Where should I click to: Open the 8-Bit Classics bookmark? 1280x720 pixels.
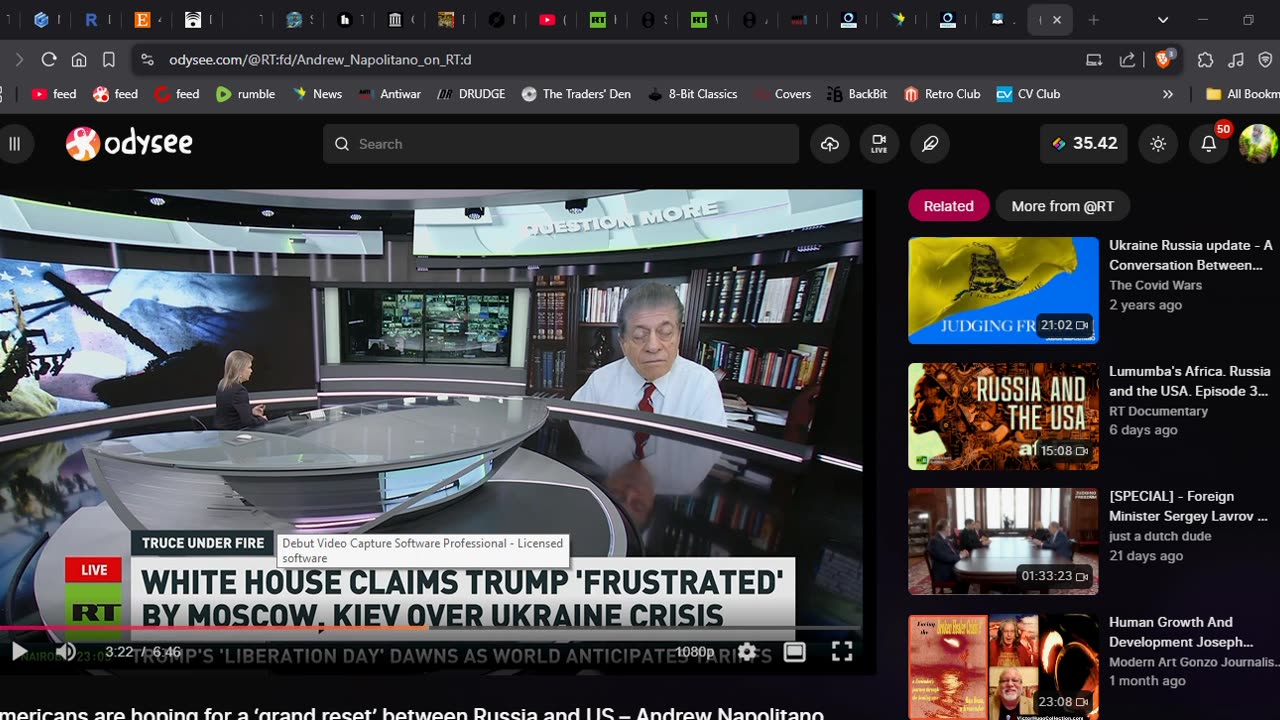point(692,94)
